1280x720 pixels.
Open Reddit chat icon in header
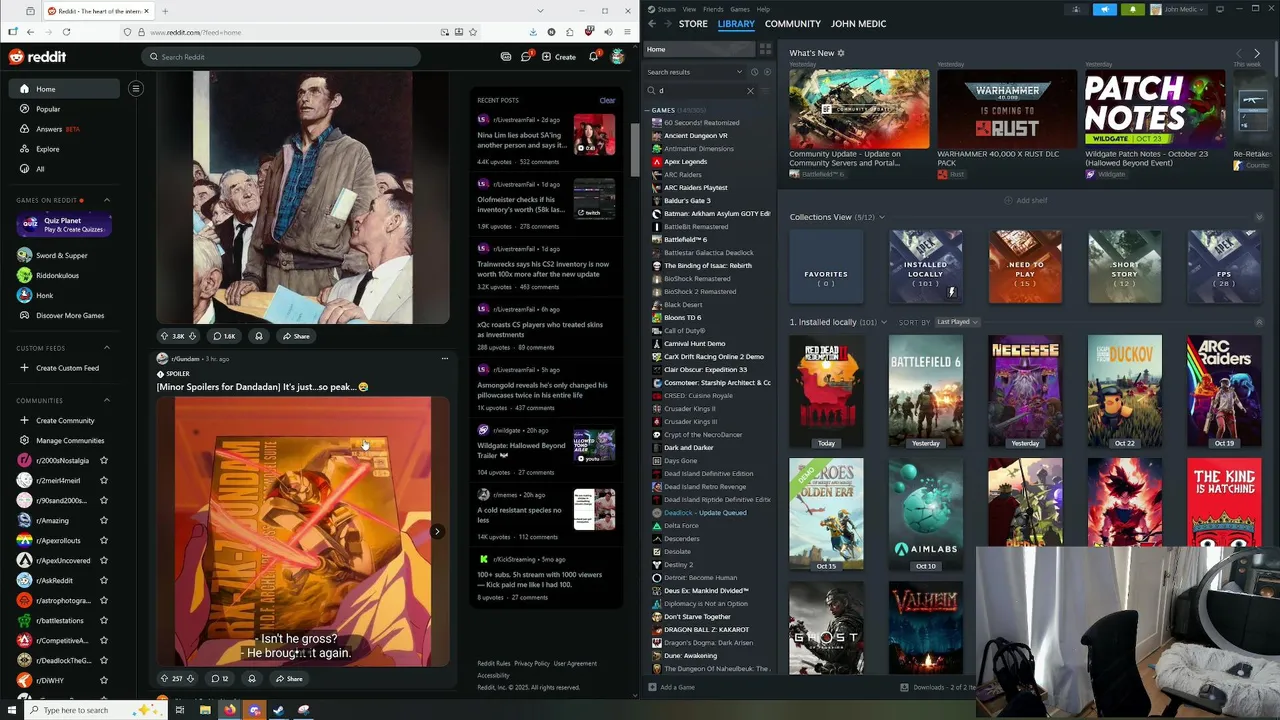(525, 57)
